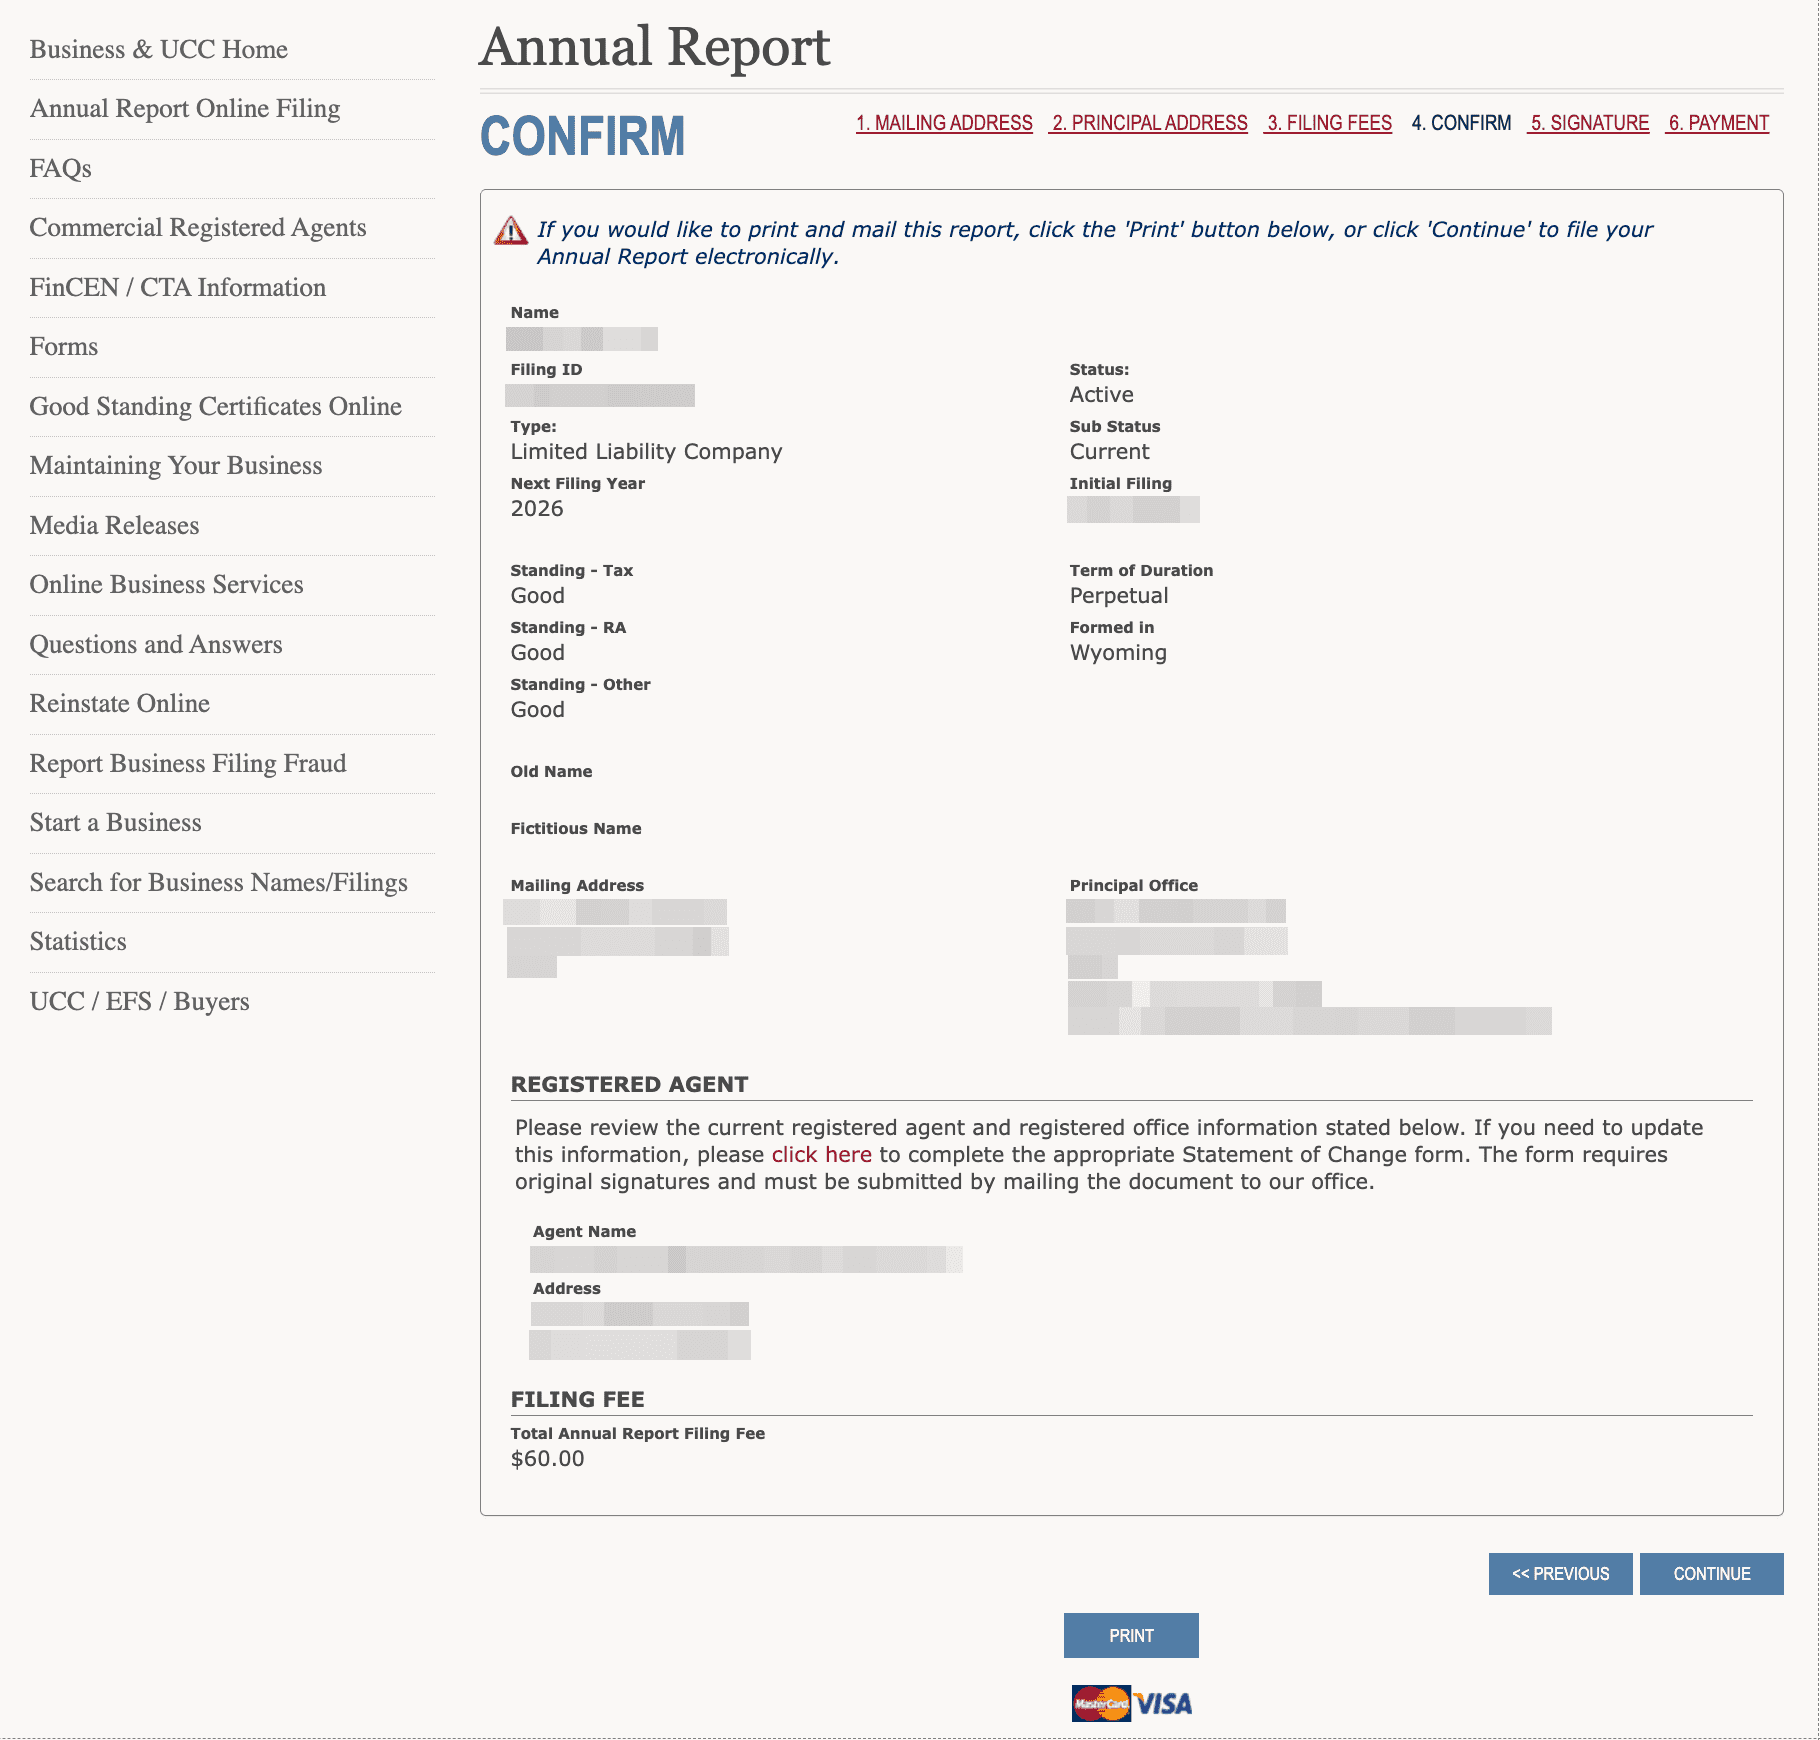Viewport: 1820px width, 1740px height.
Task: Select the current 4. Confirm step
Action: [x=1461, y=123]
